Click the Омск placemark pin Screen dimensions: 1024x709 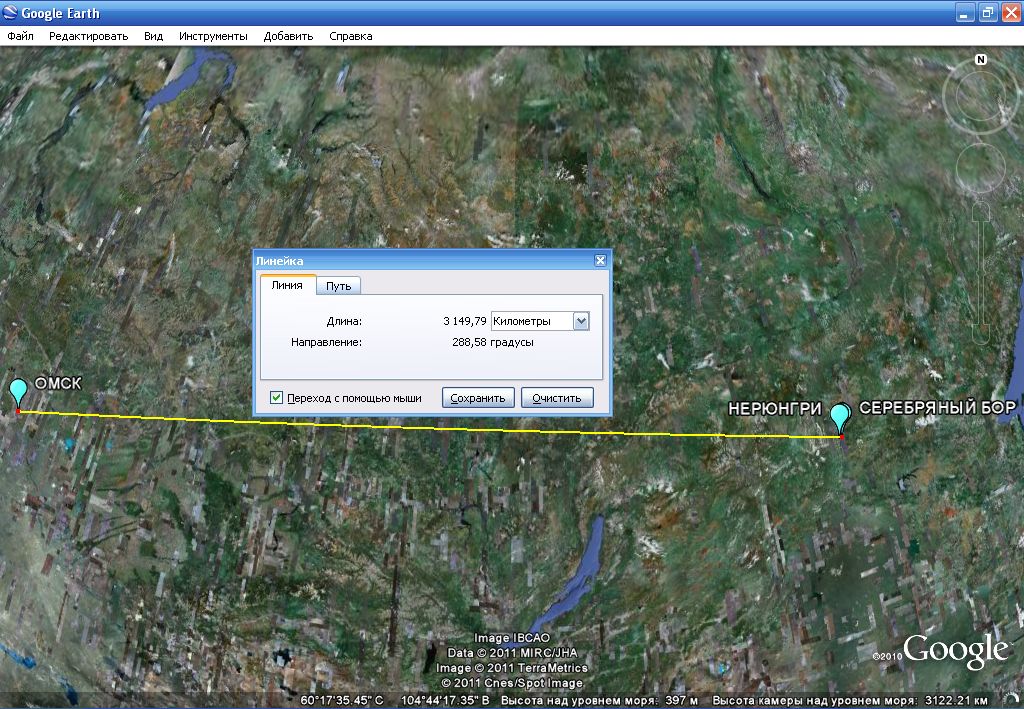(18, 392)
